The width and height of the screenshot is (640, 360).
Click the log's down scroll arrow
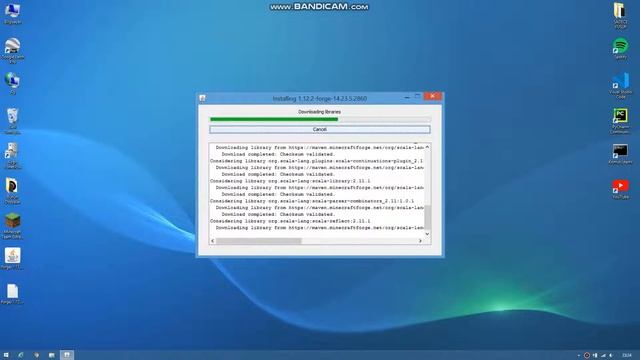[427, 234]
